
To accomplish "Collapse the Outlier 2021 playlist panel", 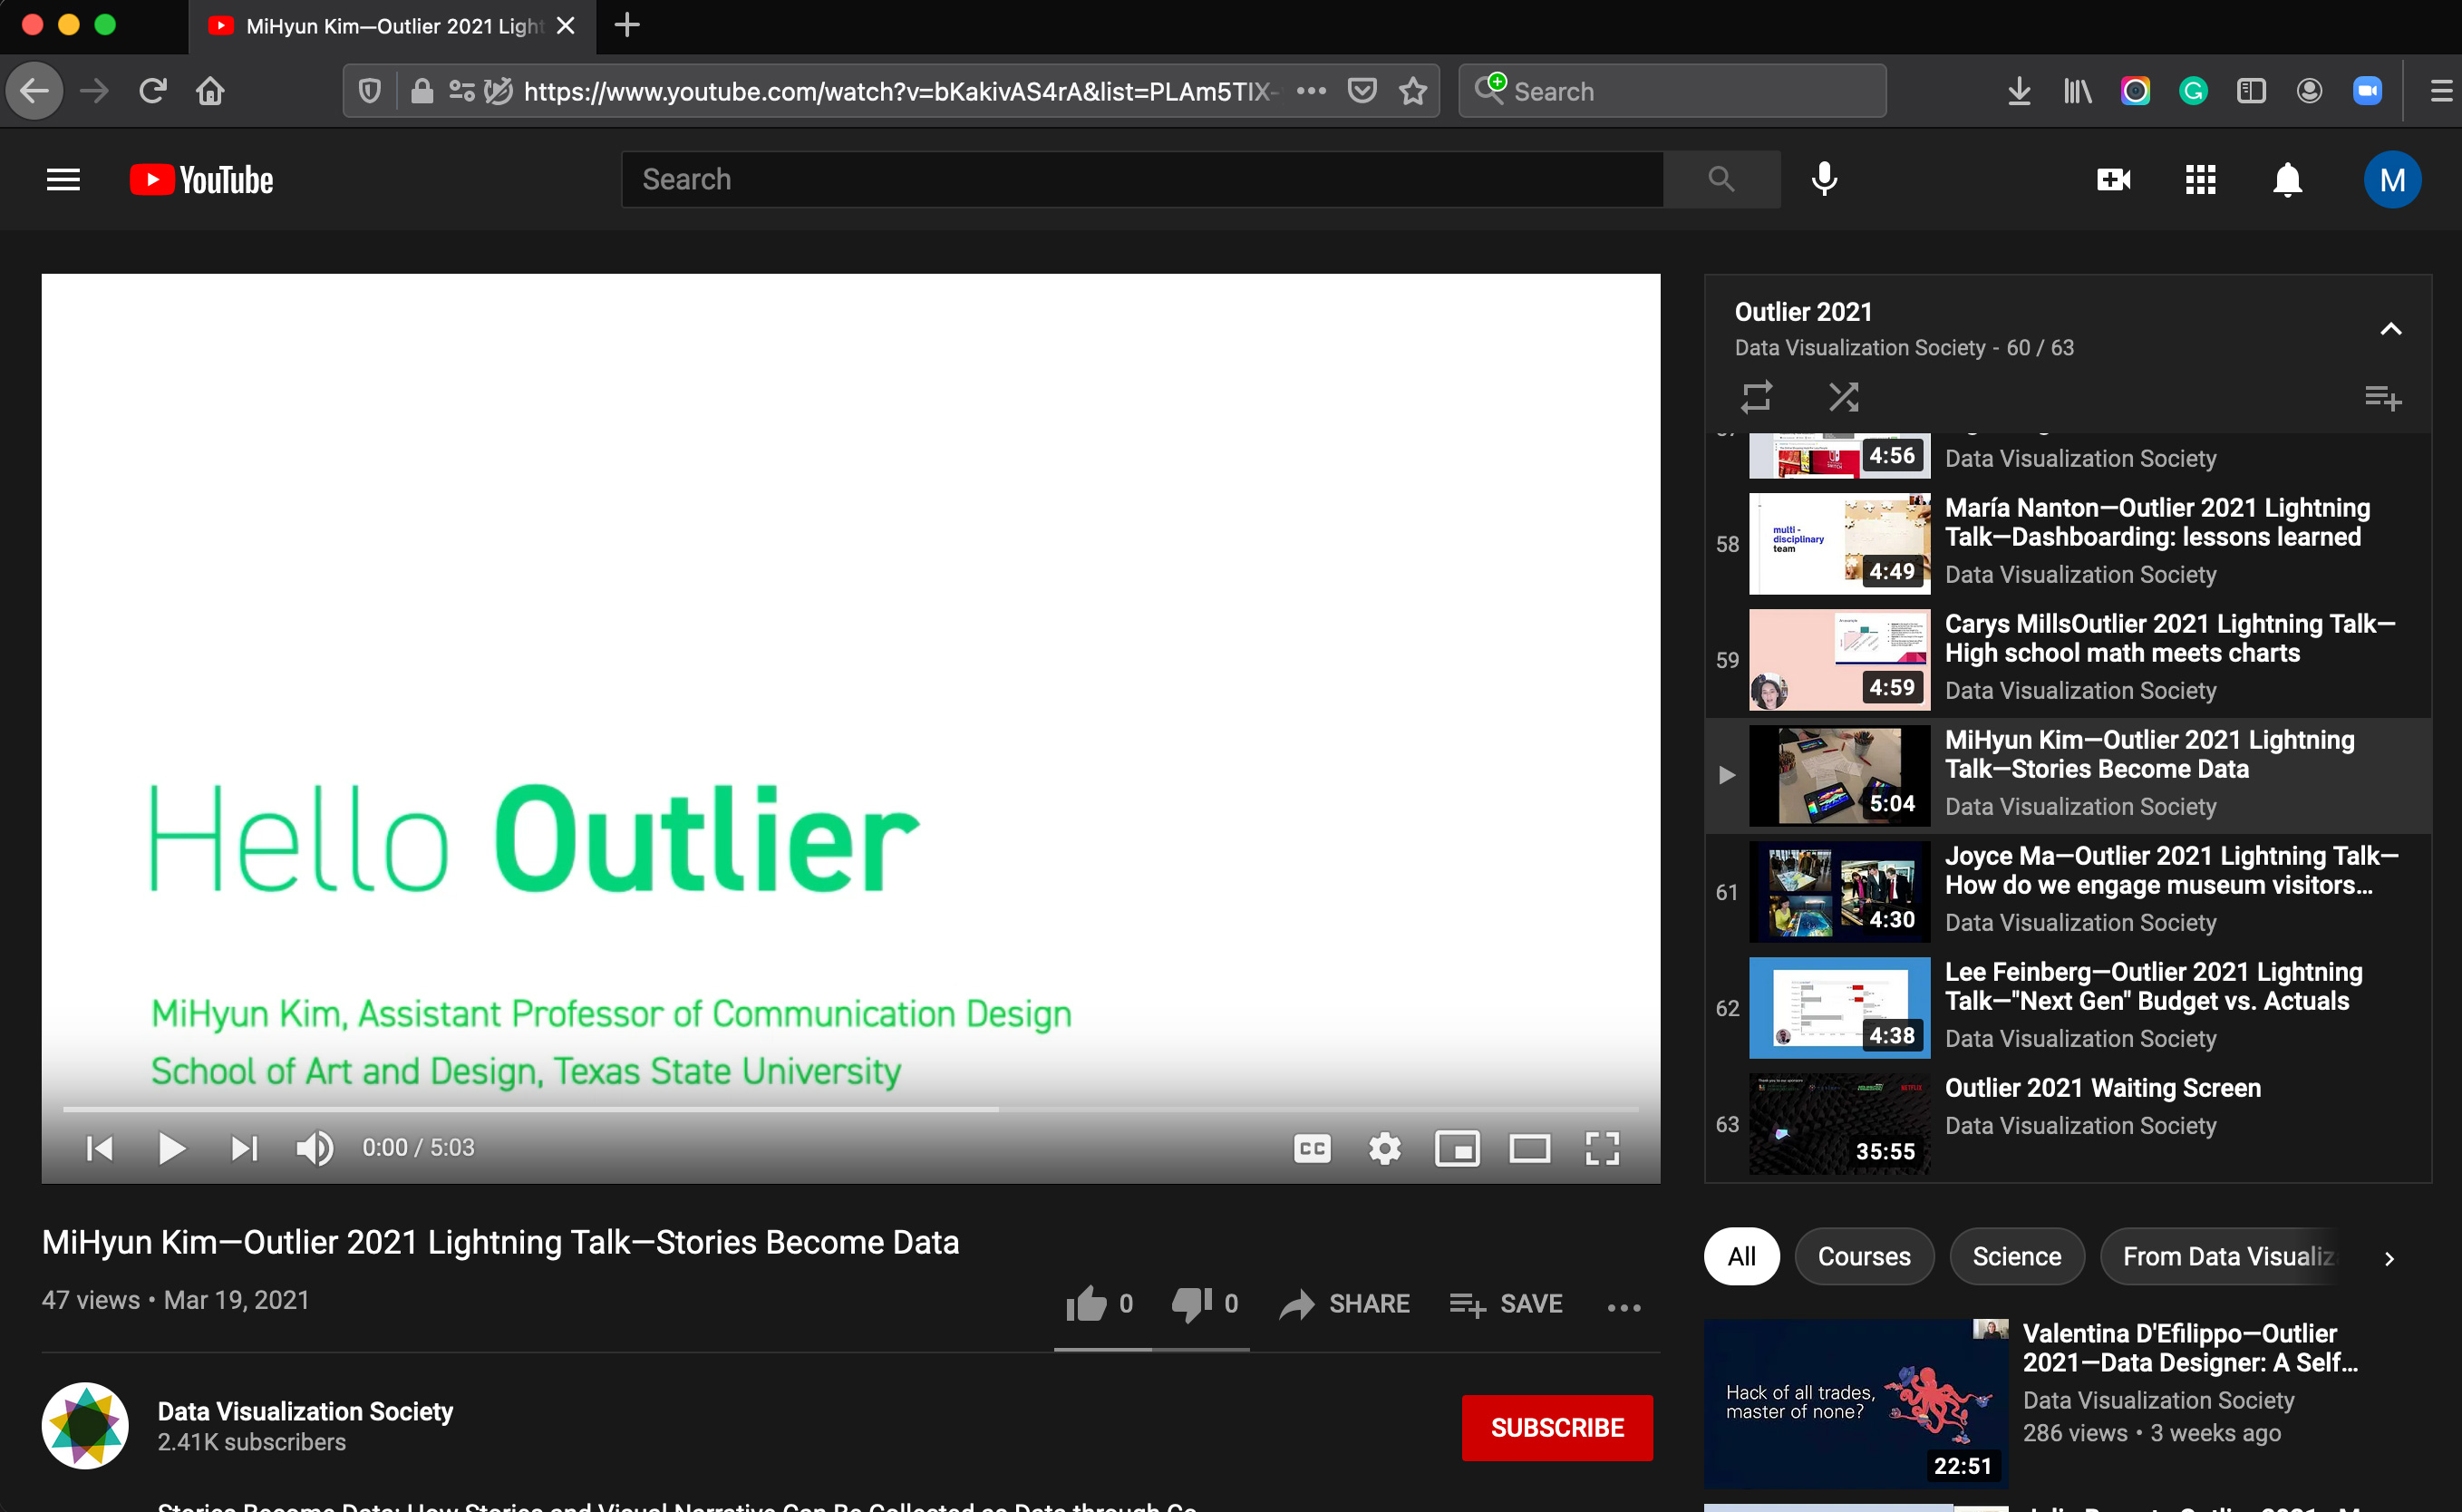I will (2390, 329).
